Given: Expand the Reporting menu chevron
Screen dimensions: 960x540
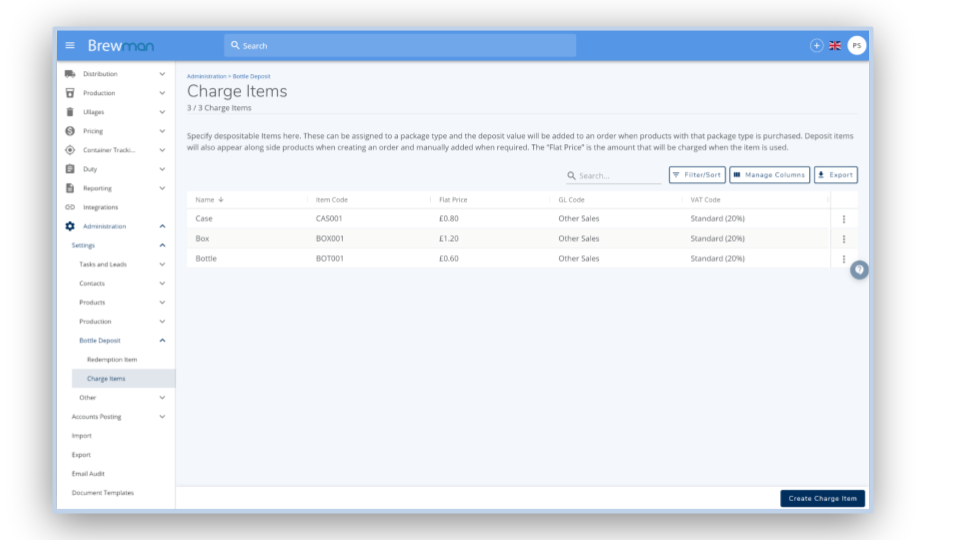Looking at the screenshot, I should point(162,188).
